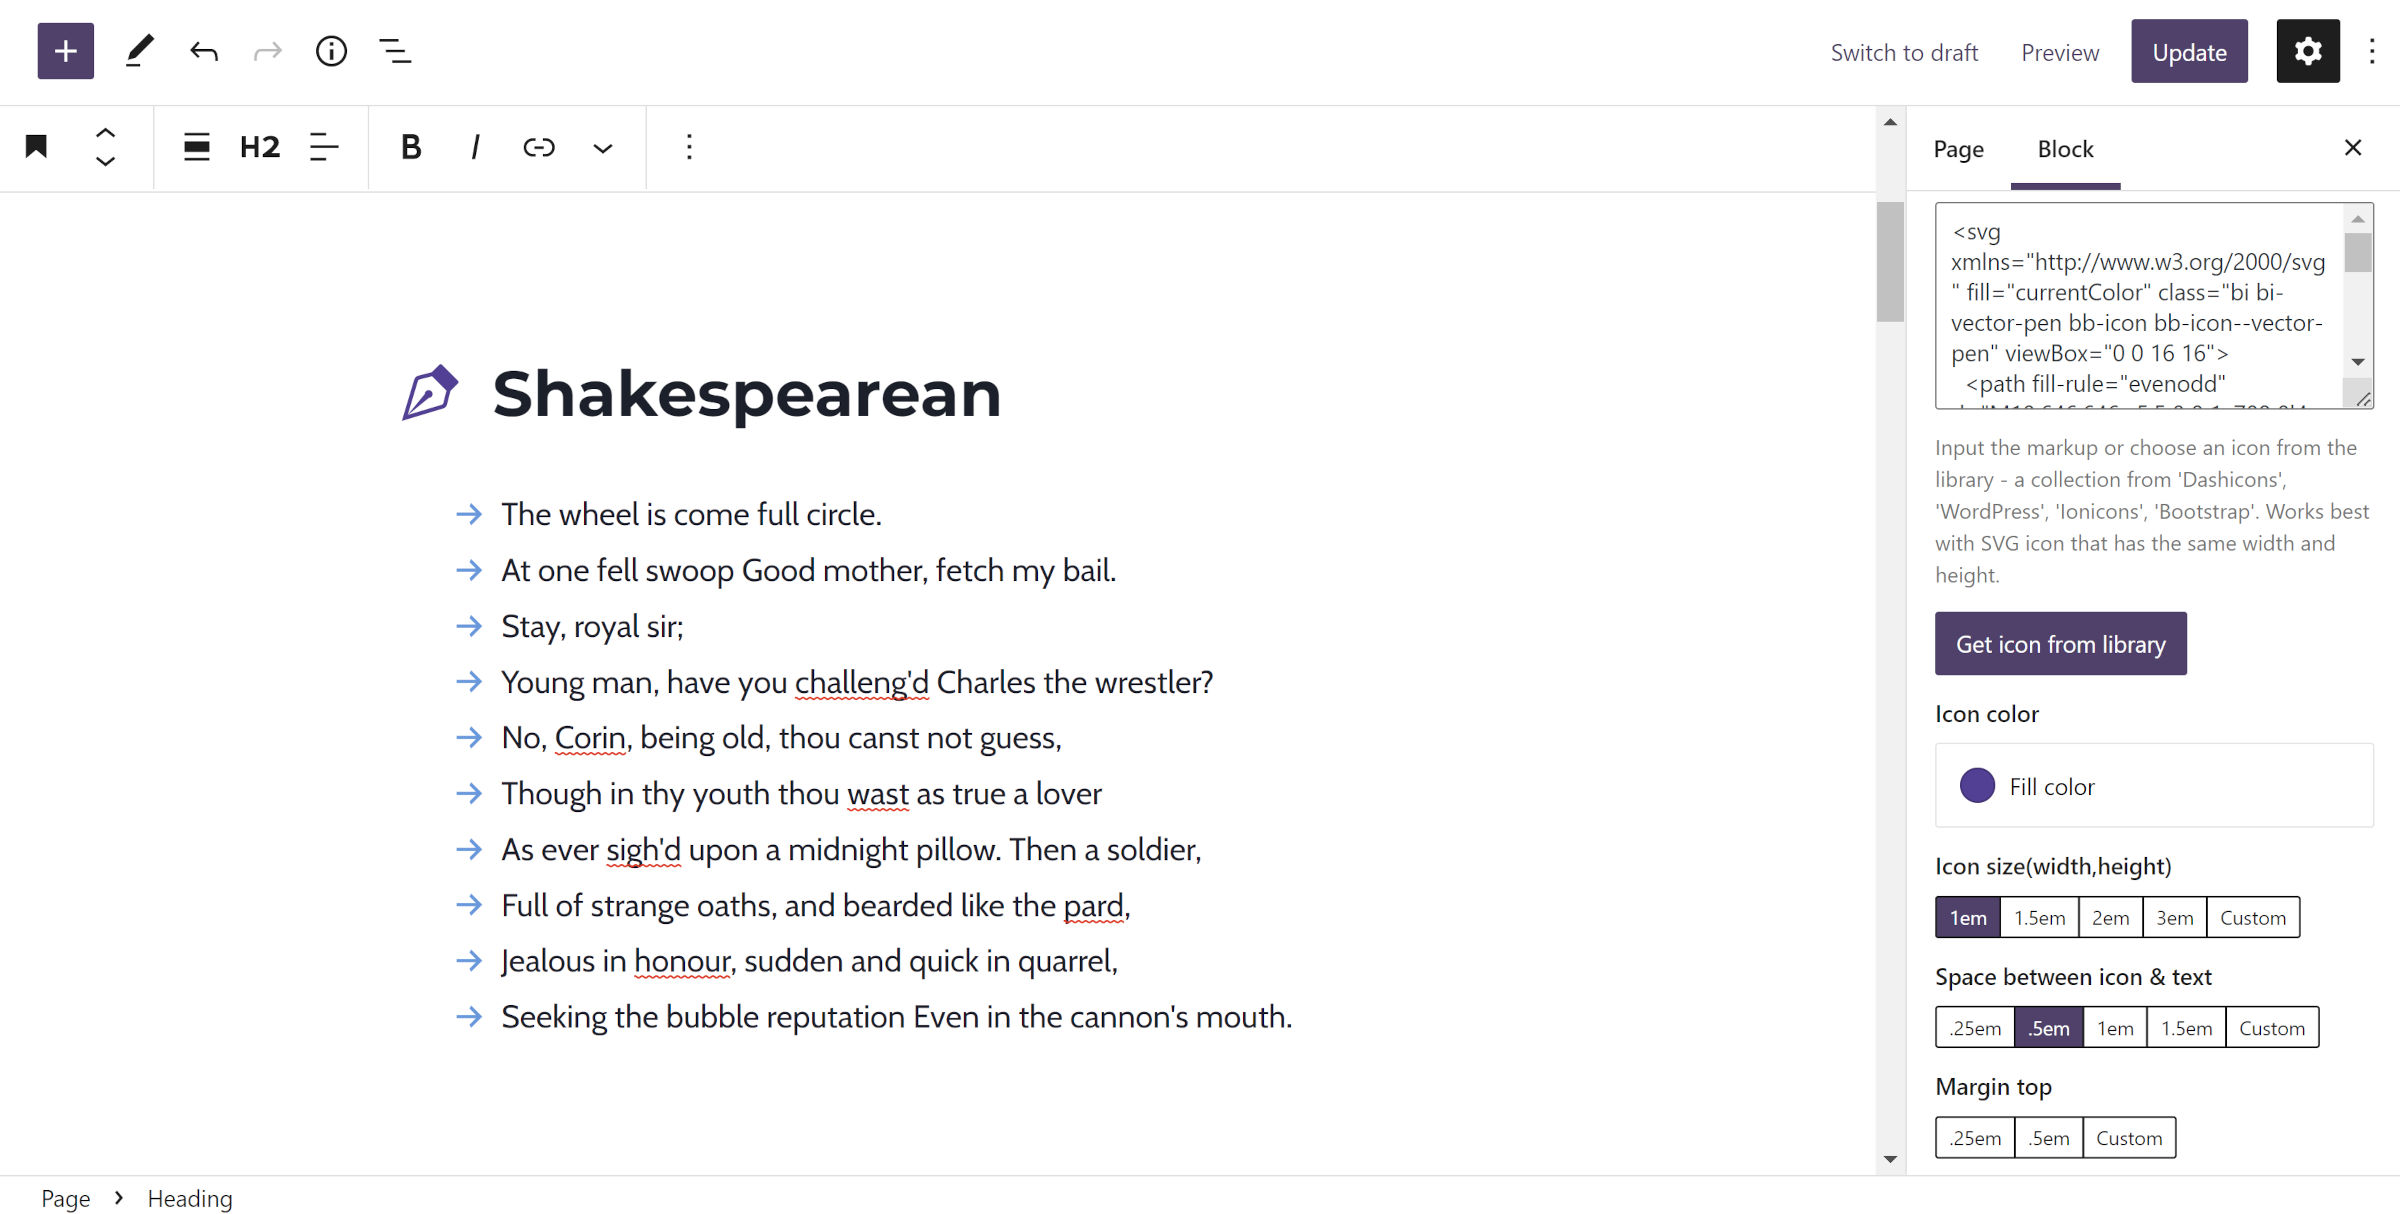
Task: Open the H2 heading level dropdown
Action: [x=259, y=147]
